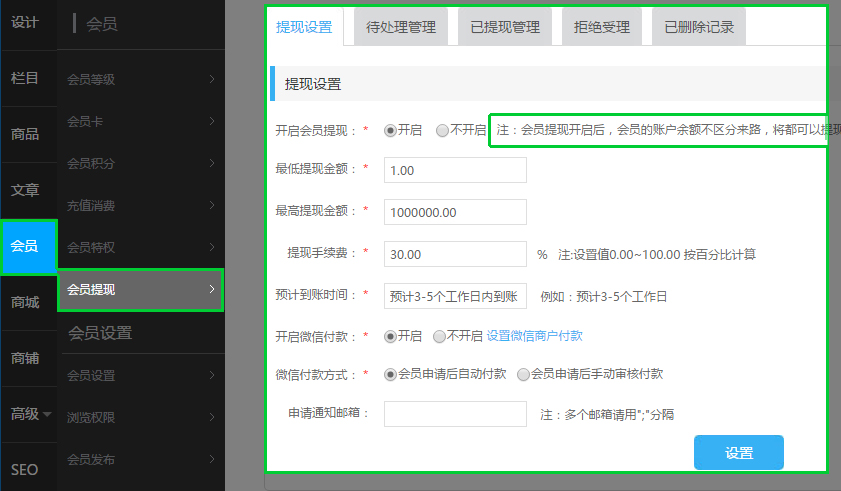
Task: Select 开启 radio for 开启会员提现
Action: coord(390,130)
